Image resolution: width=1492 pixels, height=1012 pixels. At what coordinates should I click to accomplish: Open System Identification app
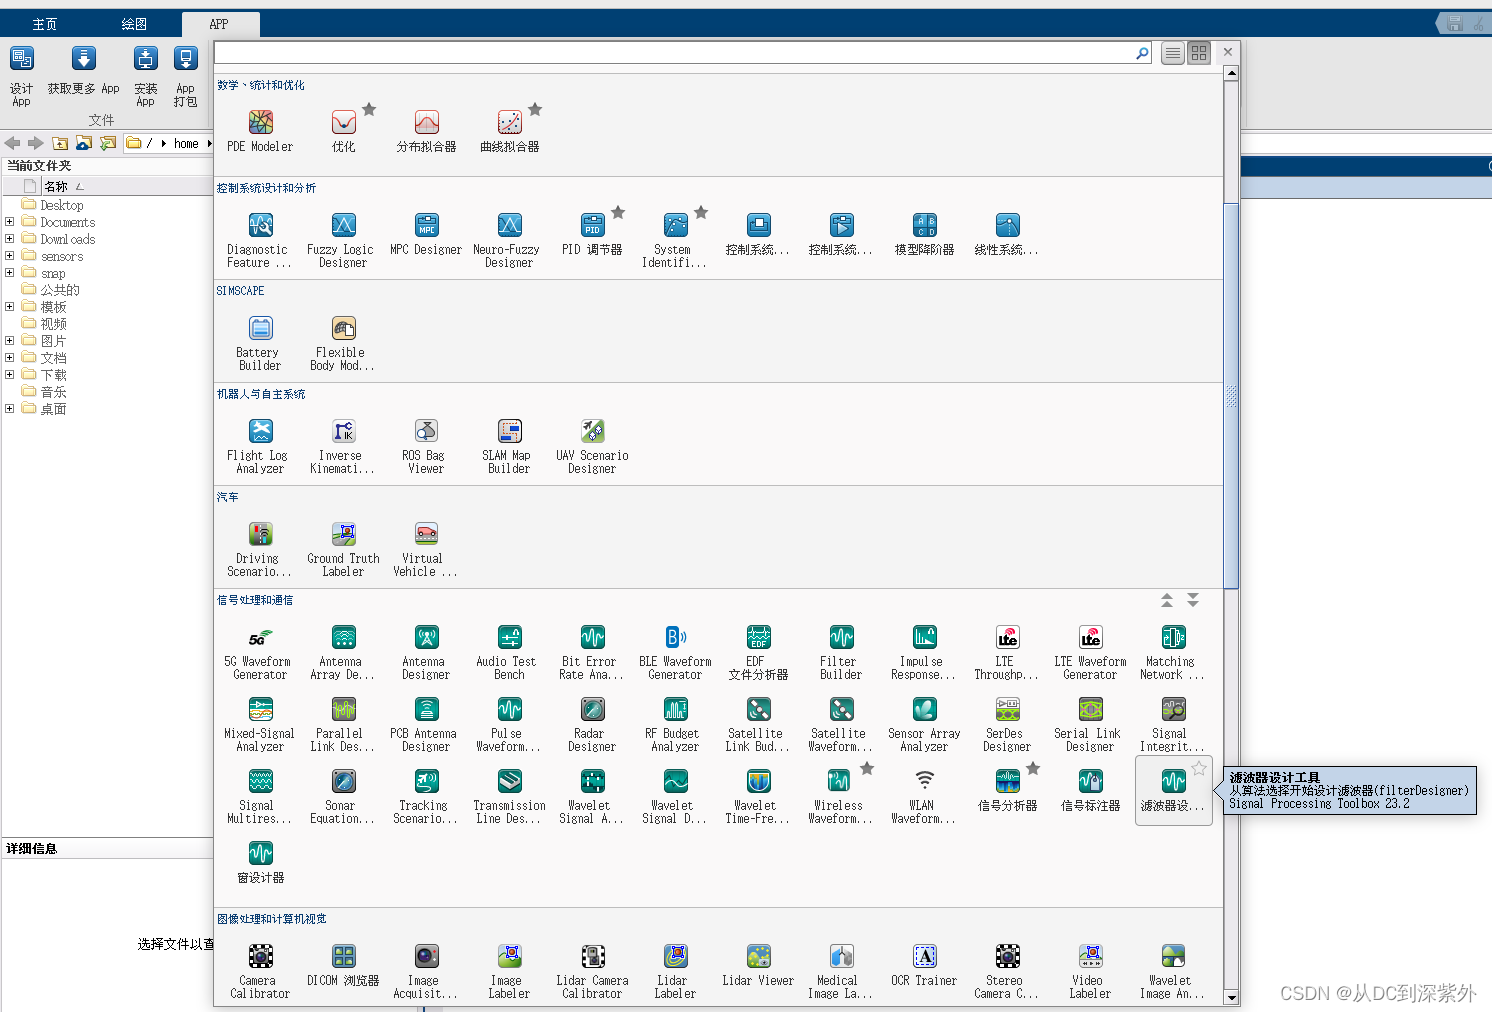(675, 240)
